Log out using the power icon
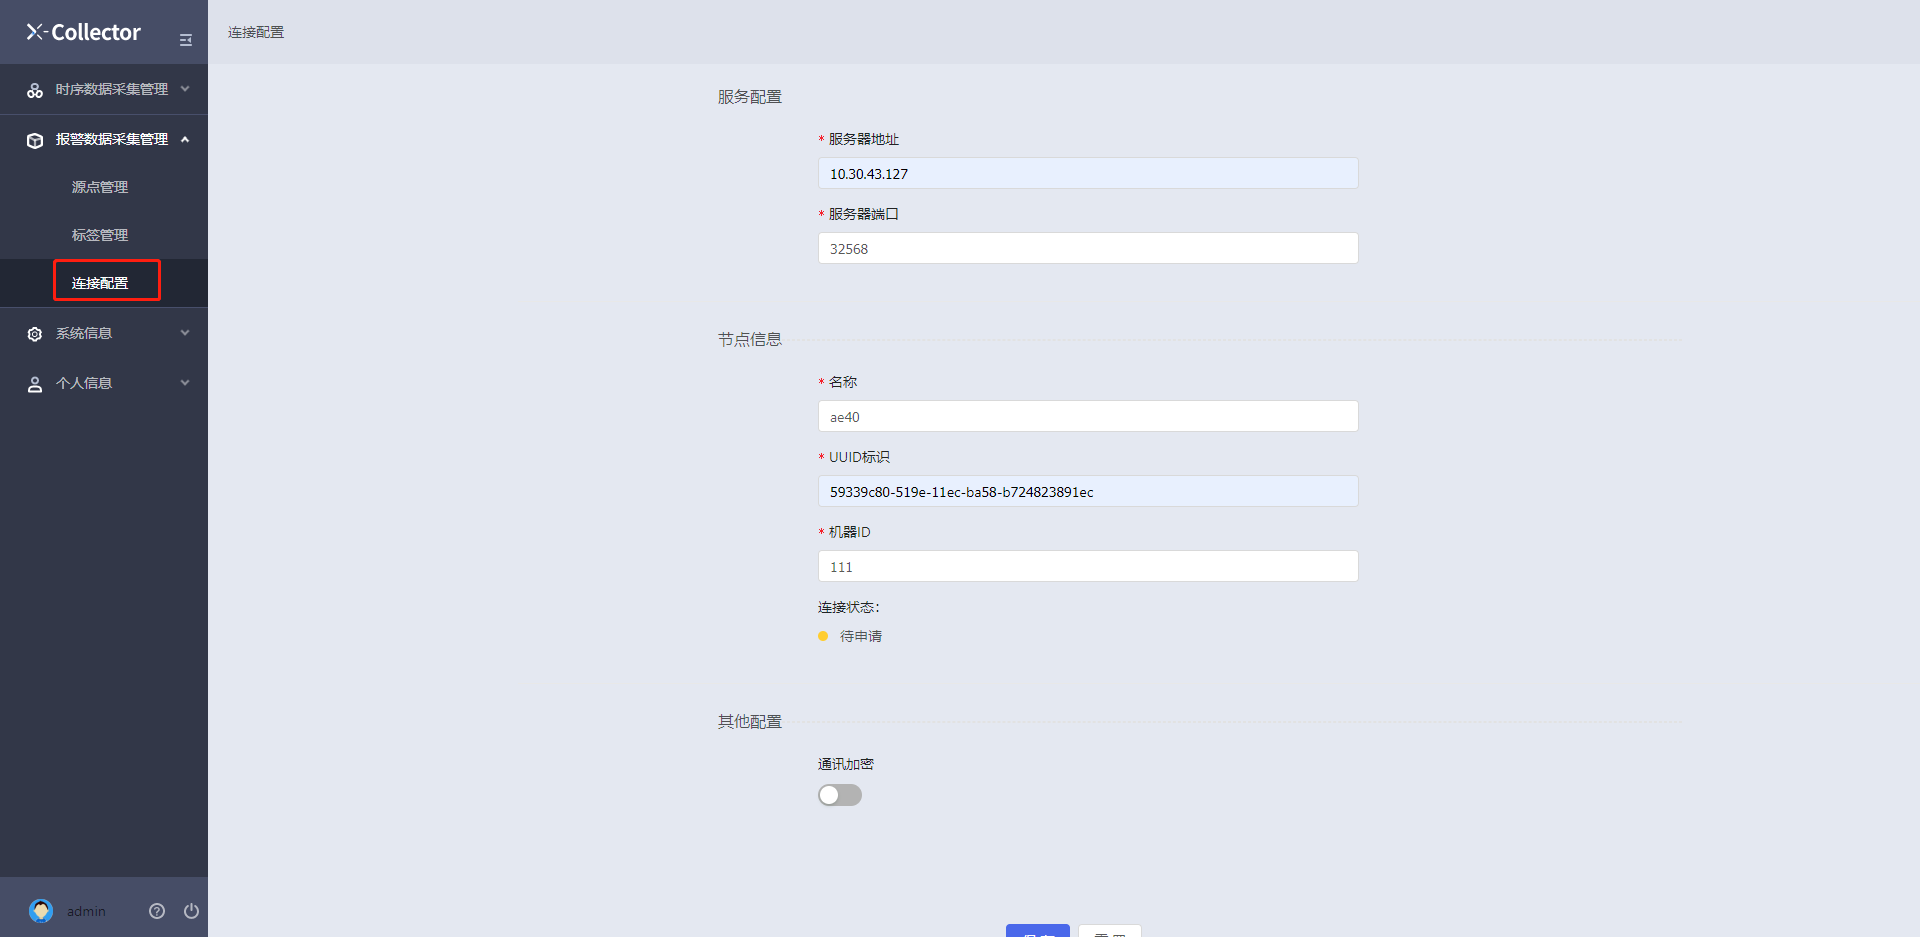 191,911
